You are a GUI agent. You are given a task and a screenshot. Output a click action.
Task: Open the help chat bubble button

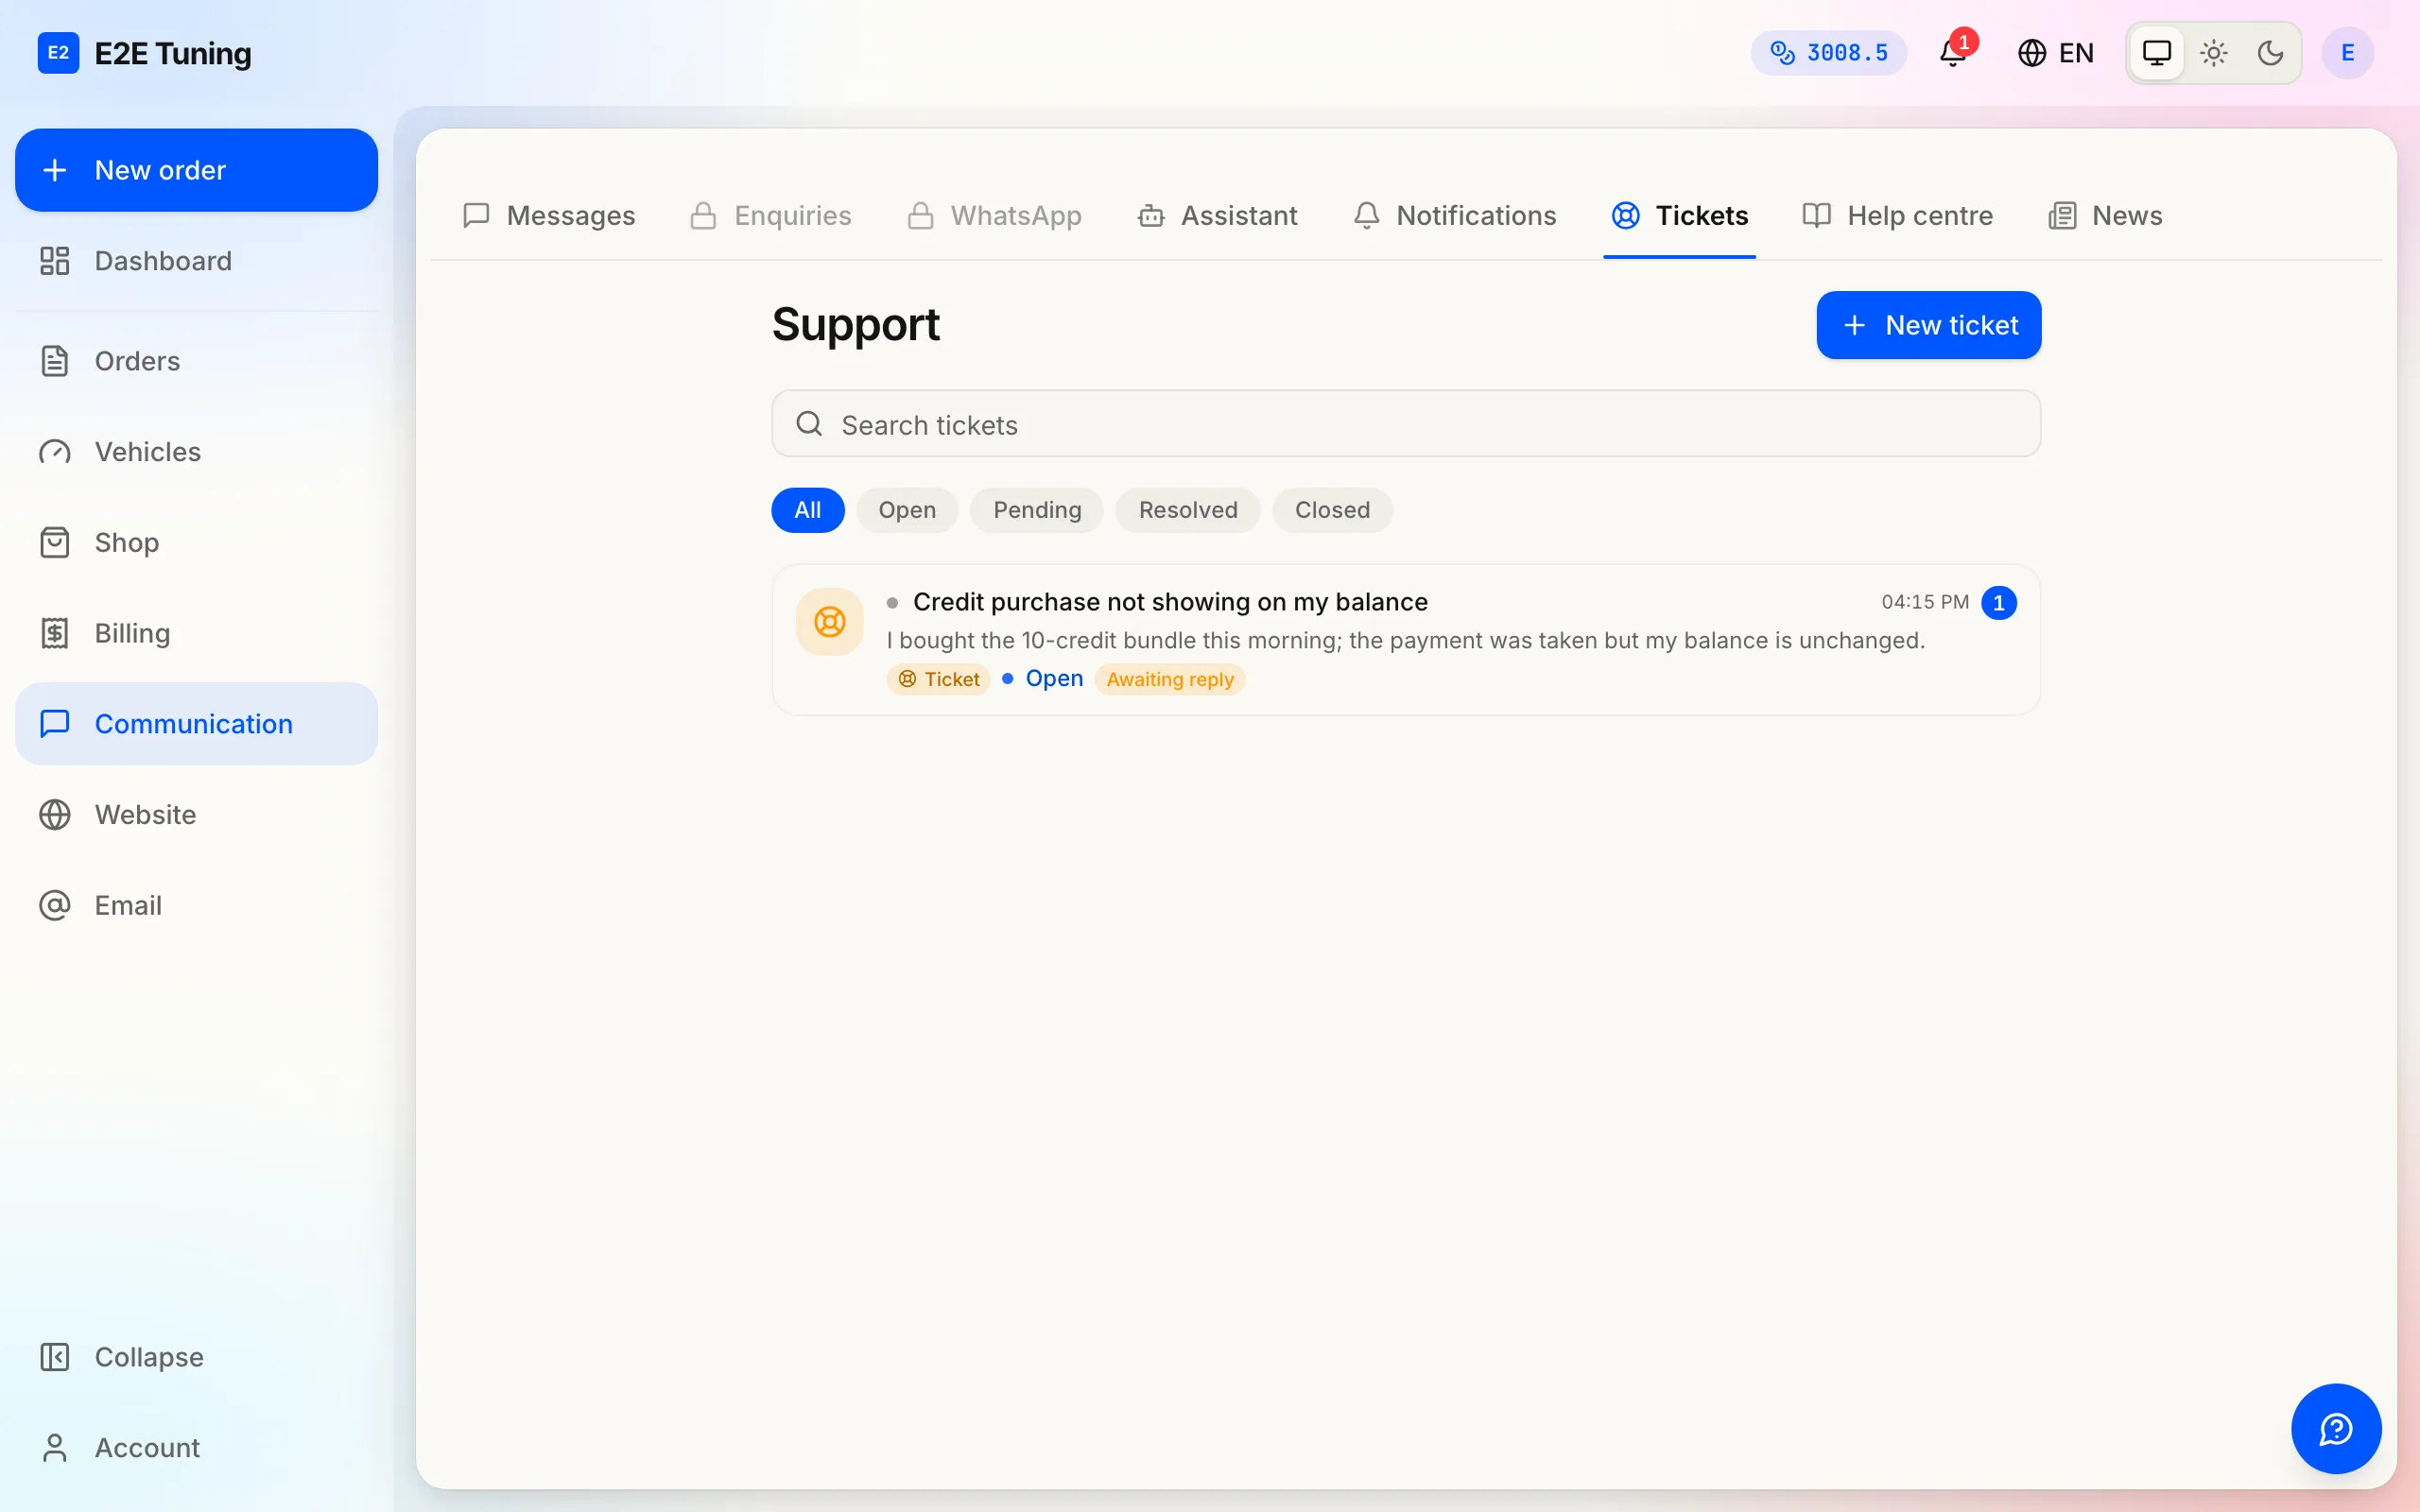pos(2336,1428)
